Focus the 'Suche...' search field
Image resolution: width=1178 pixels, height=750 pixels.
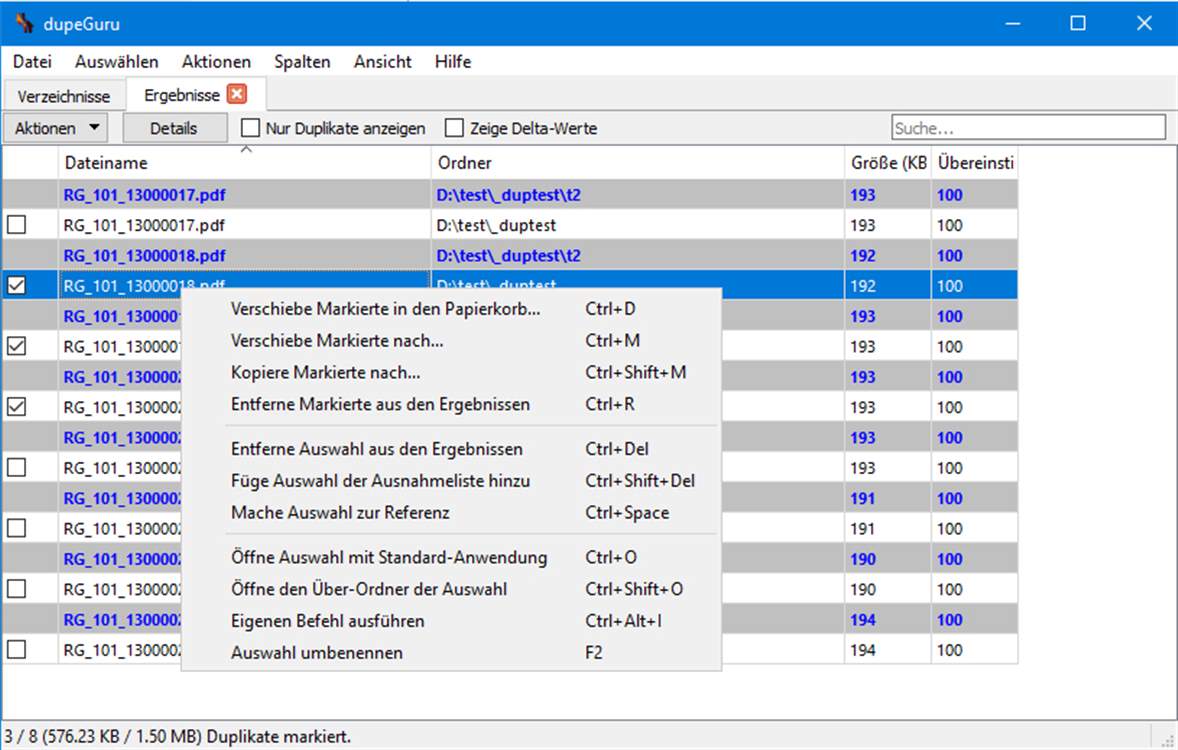(1028, 128)
